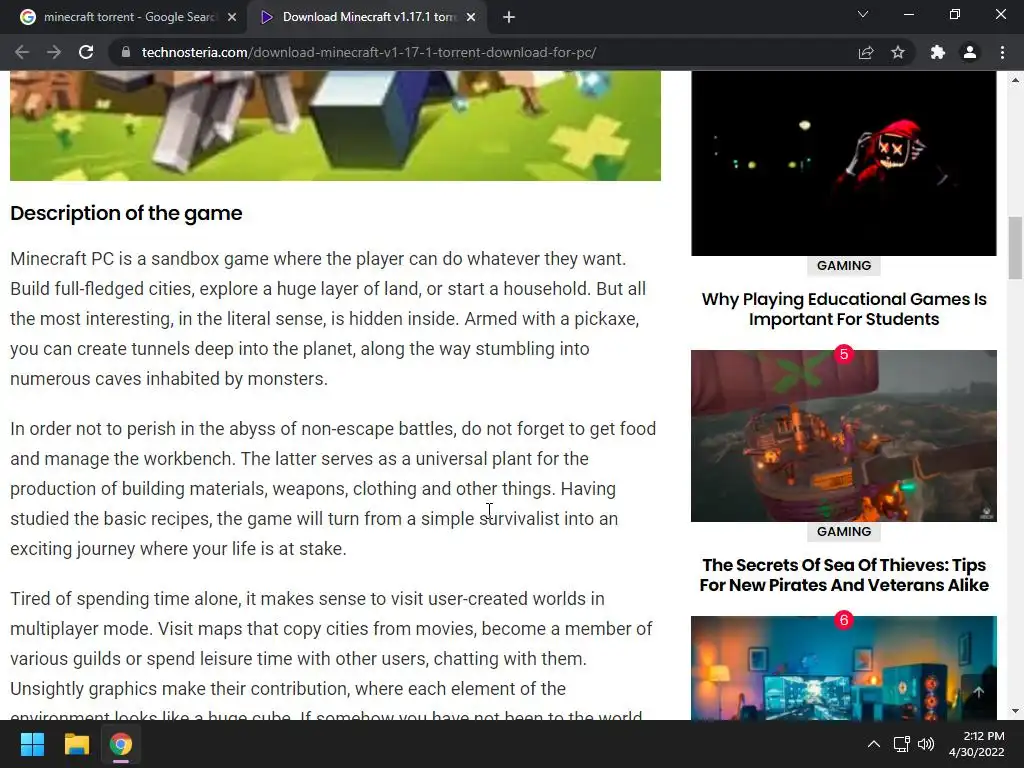Close the Download Minecraft v1.17.1 tab

click(471, 17)
